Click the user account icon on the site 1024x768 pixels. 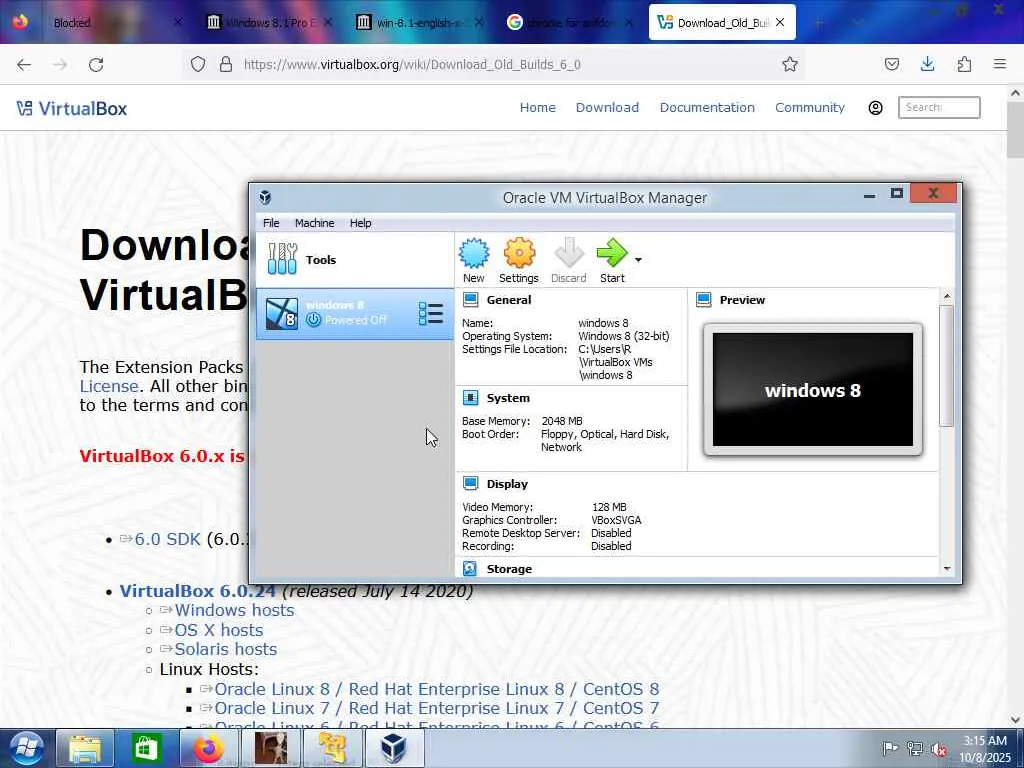(875, 108)
